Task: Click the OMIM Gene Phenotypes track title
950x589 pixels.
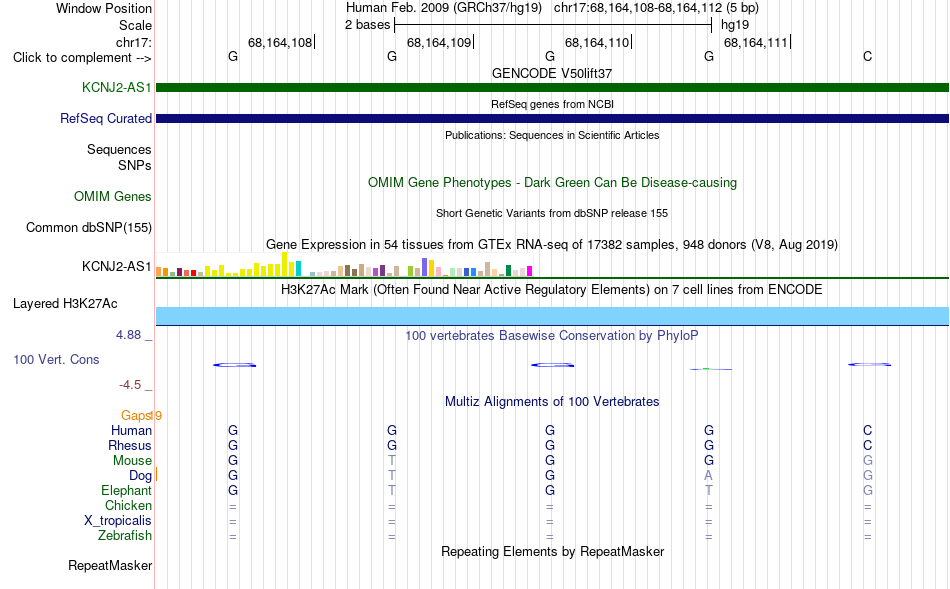Action: [552, 182]
